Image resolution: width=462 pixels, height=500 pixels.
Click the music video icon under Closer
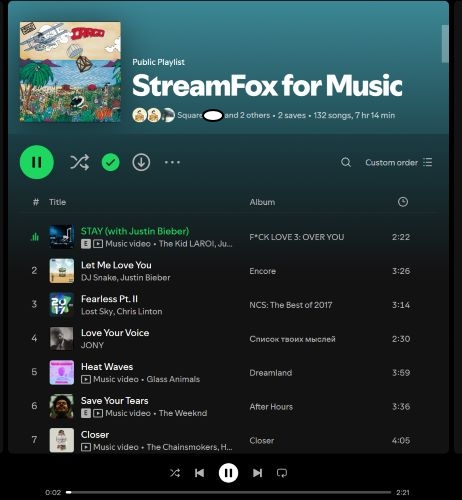click(x=86, y=447)
